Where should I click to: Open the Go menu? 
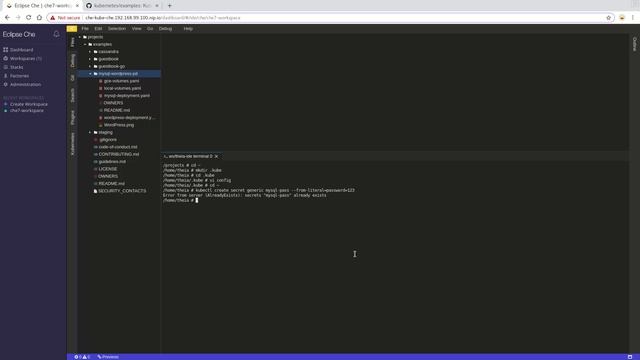click(150, 29)
